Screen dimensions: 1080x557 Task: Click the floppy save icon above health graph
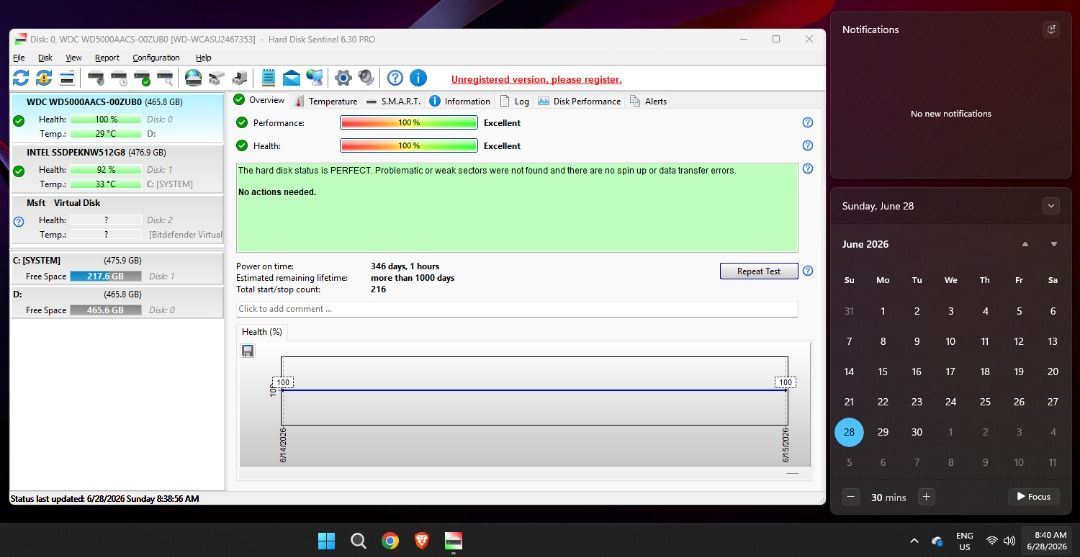248,351
